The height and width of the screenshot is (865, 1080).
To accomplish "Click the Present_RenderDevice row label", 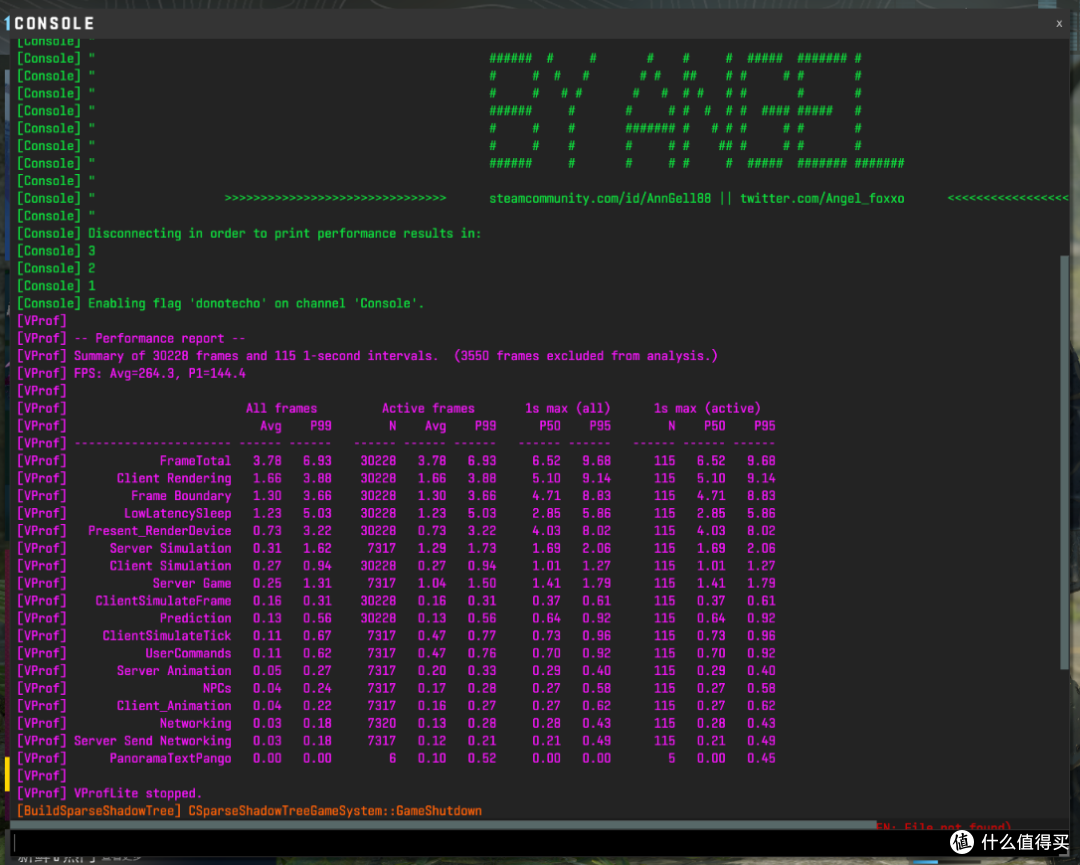I will click(x=159, y=531).
